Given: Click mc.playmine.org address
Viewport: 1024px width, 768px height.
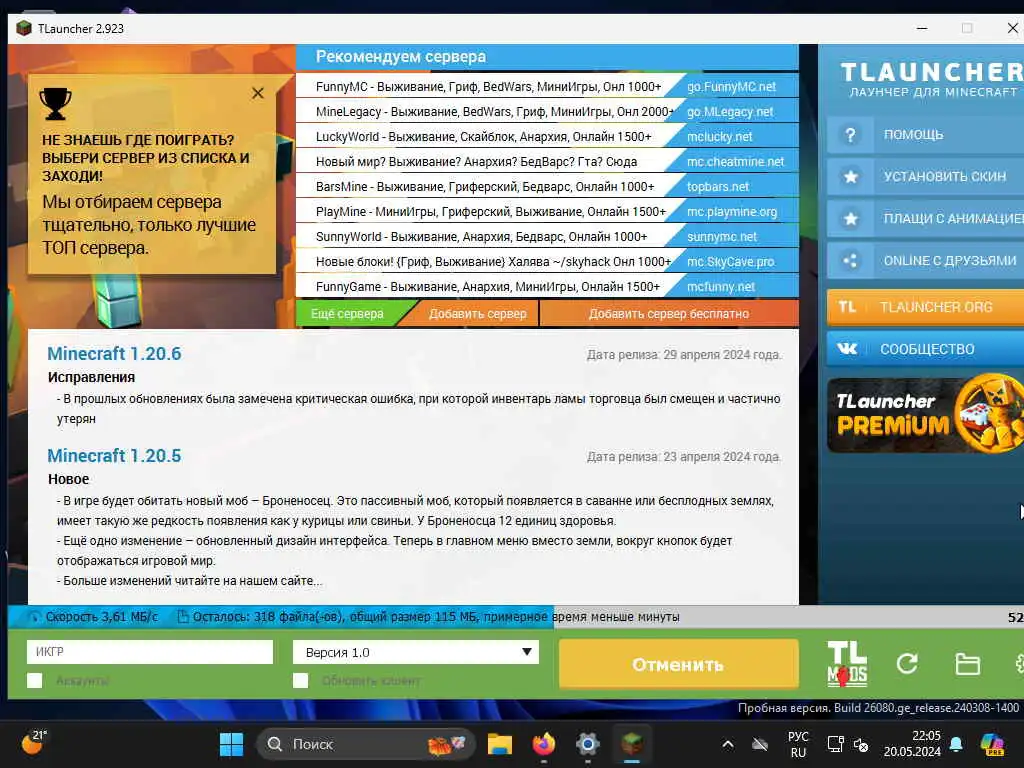Looking at the screenshot, I should 732,212.
